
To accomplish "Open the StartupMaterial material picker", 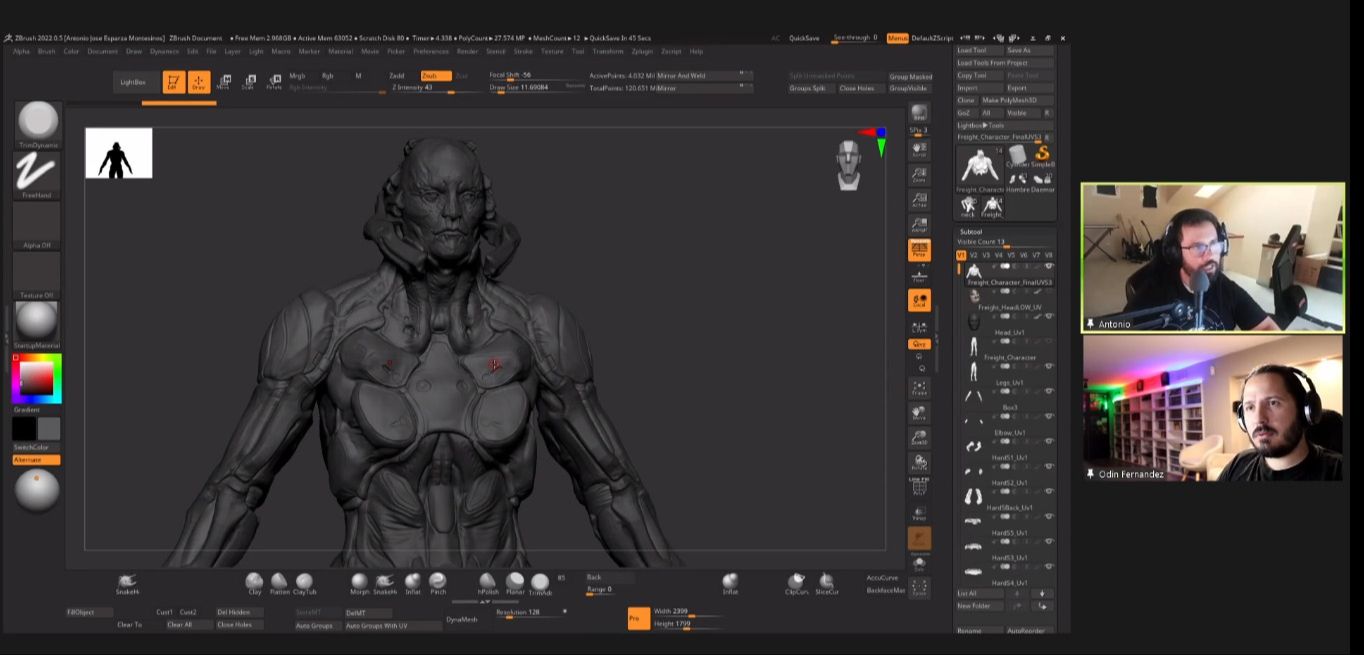I will coord(38,325).
